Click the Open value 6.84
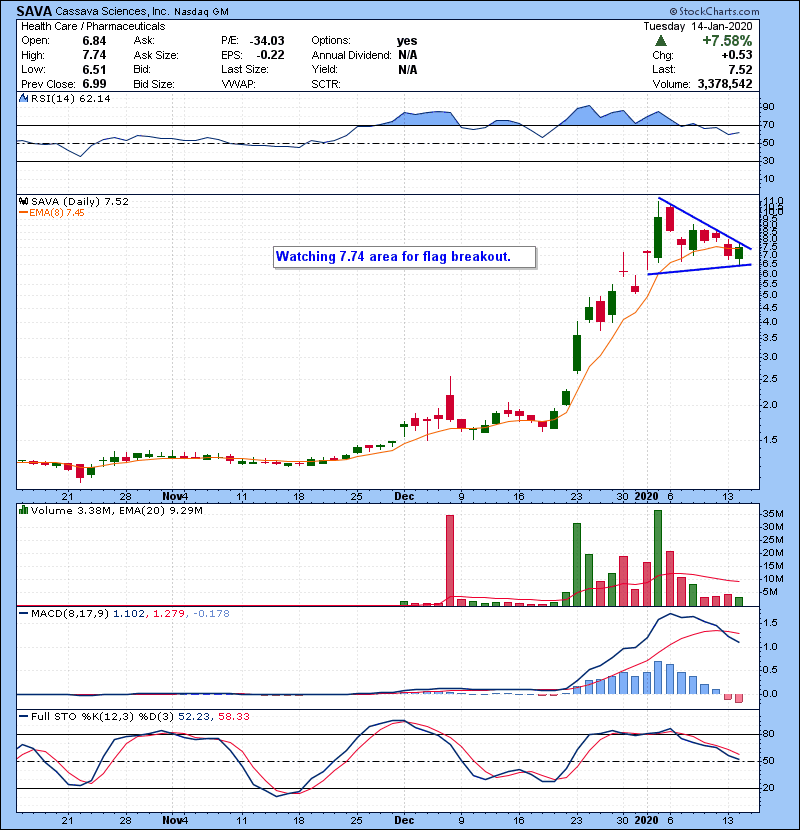This screenshot has height=830, width=800. pyautogui.click(x=94, y=41)
